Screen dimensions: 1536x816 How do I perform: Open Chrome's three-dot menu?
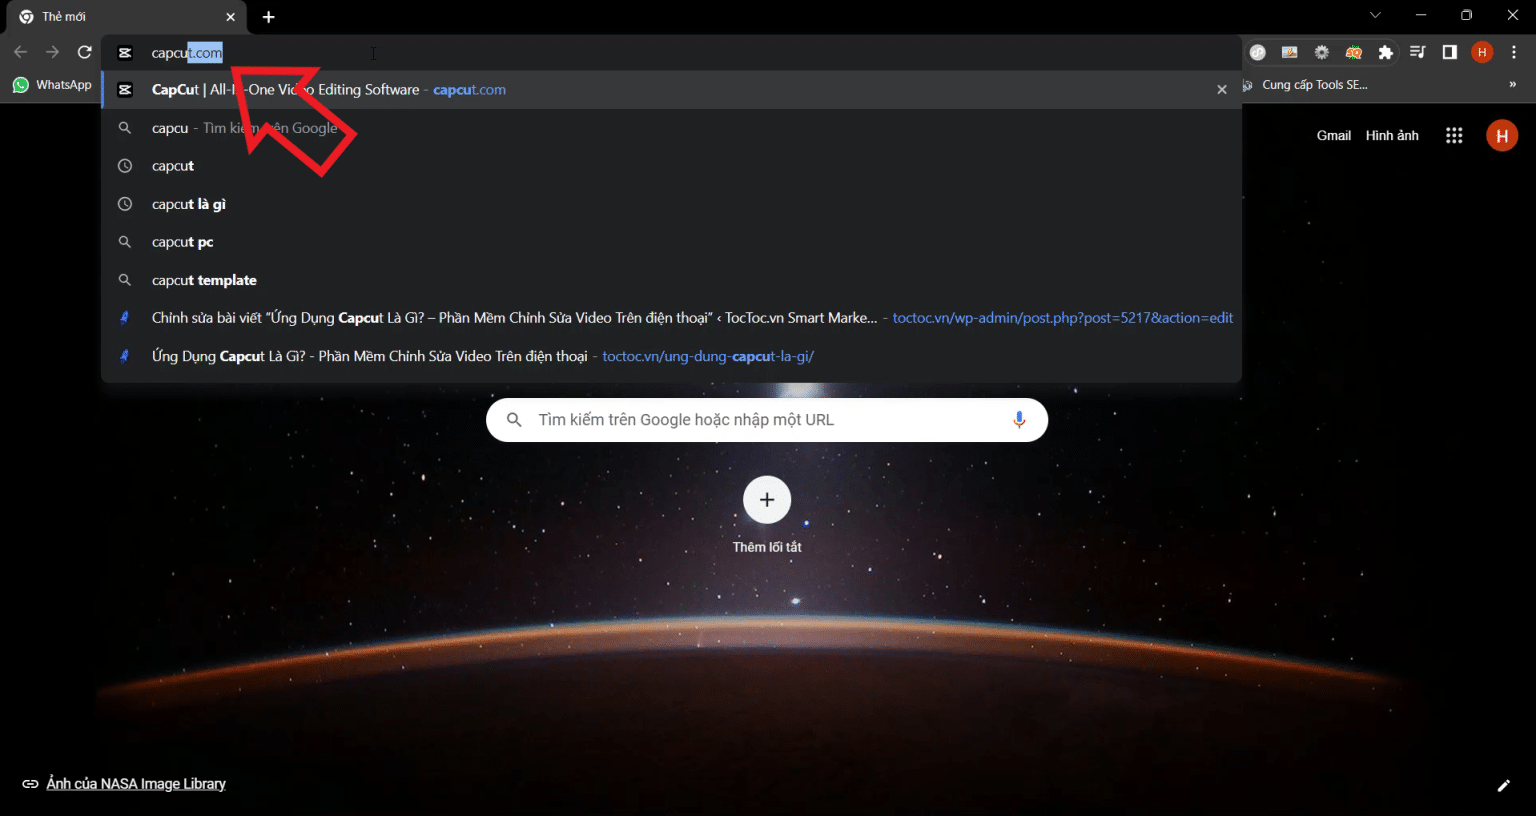[1514, 52]
